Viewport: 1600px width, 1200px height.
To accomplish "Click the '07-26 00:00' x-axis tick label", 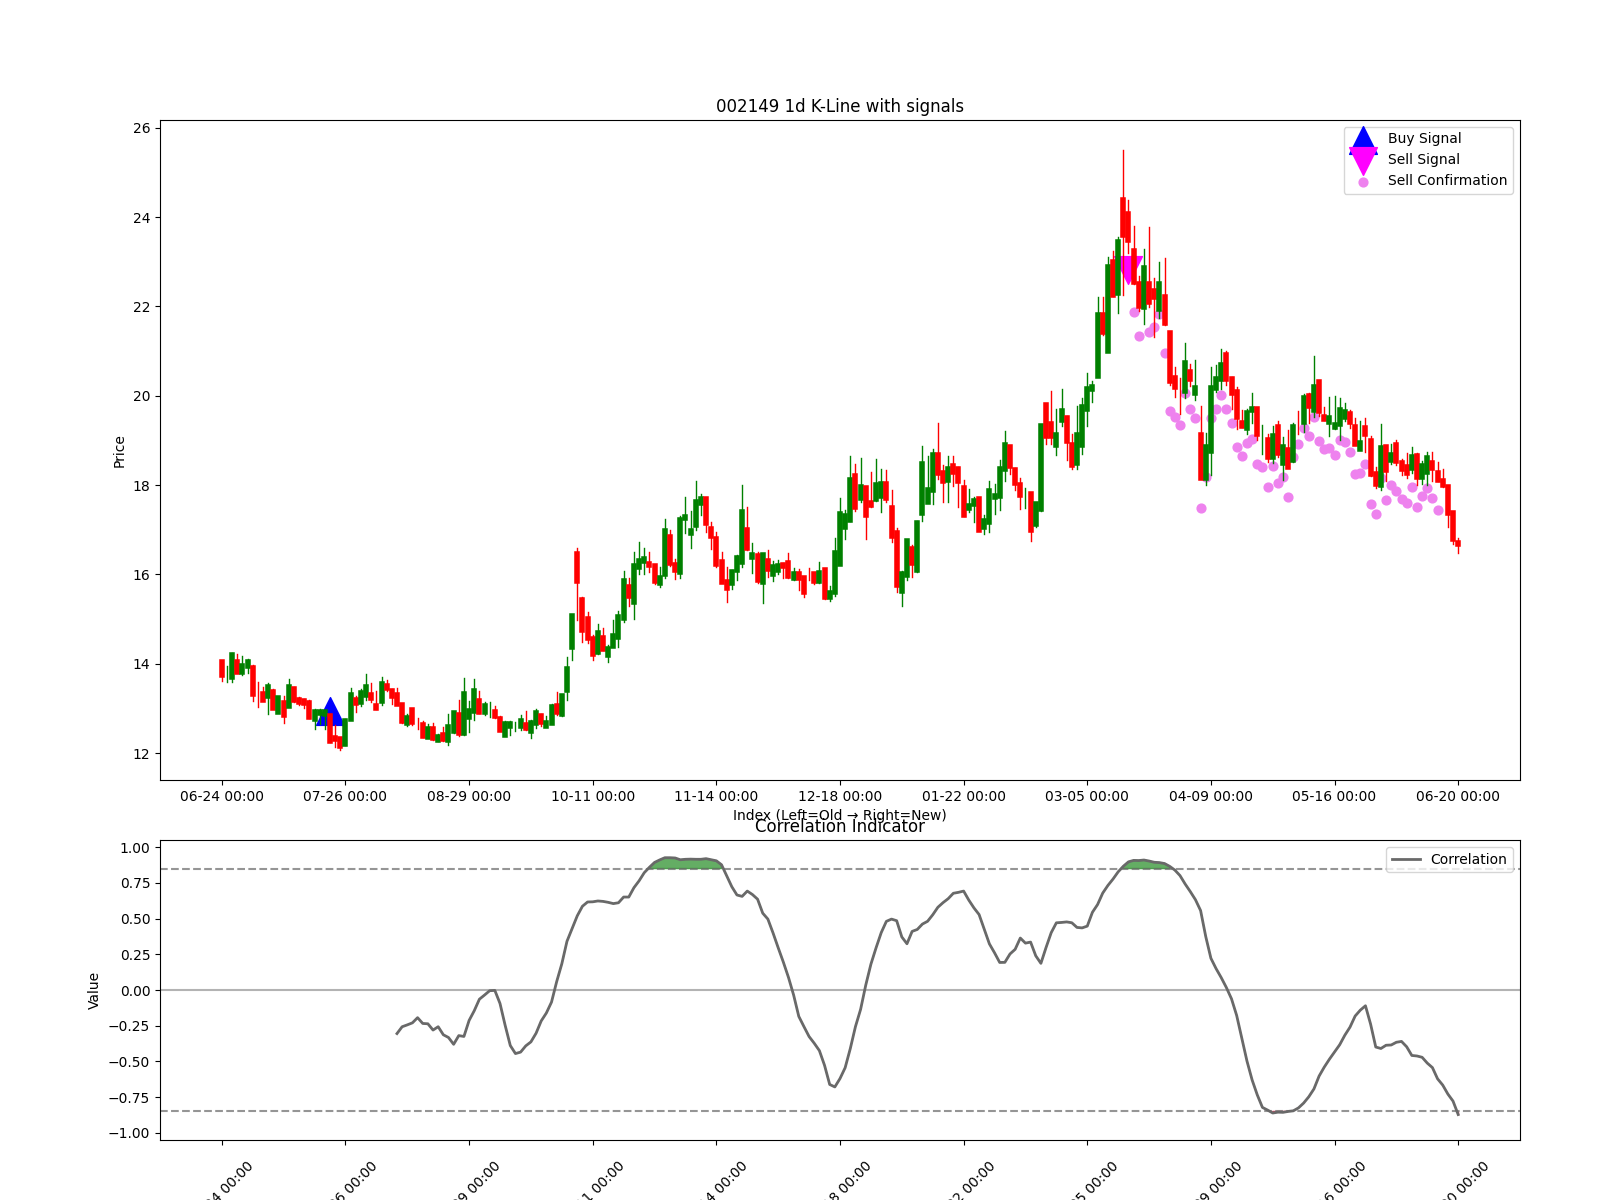I will coord(345,797).
